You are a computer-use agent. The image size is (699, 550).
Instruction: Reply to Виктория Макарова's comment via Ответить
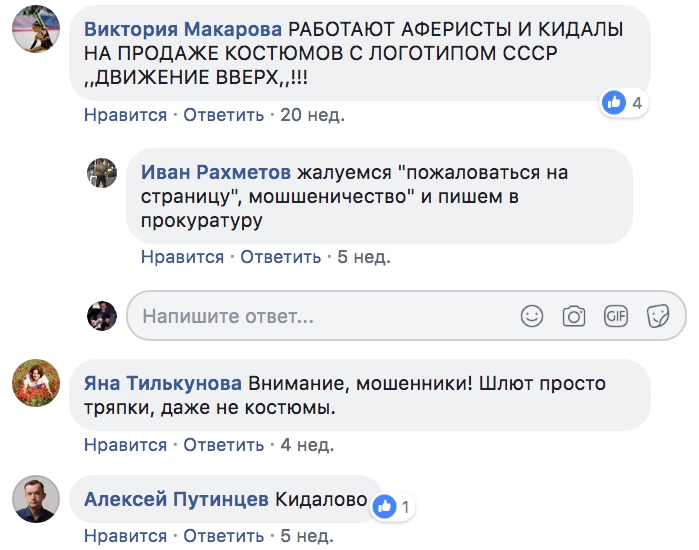(224, 115)
